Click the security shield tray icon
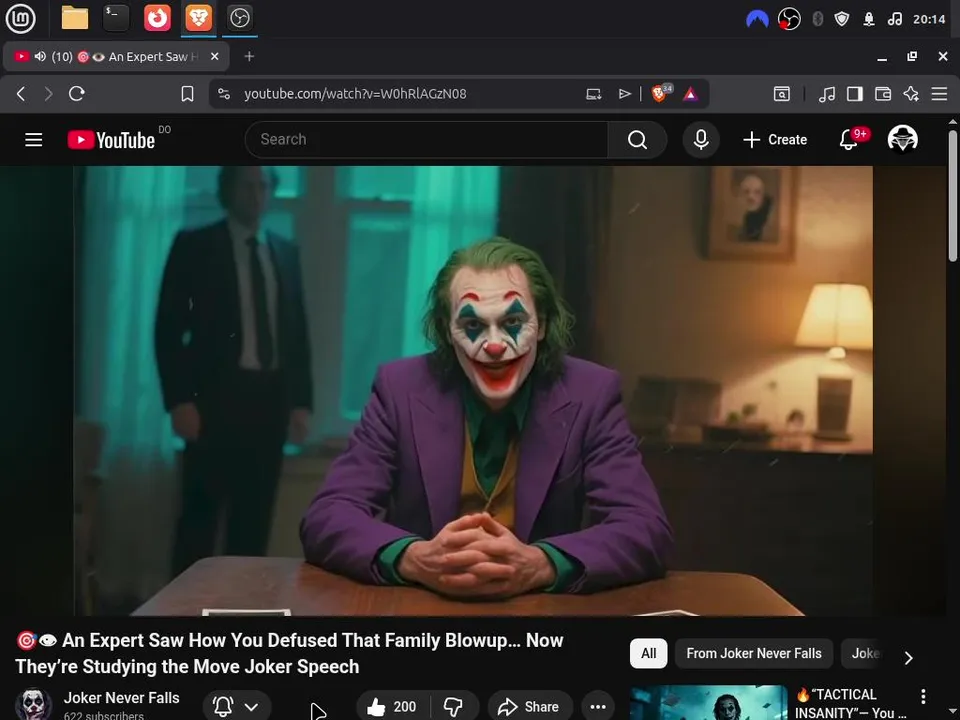960x720 pixels. point(842,20)
